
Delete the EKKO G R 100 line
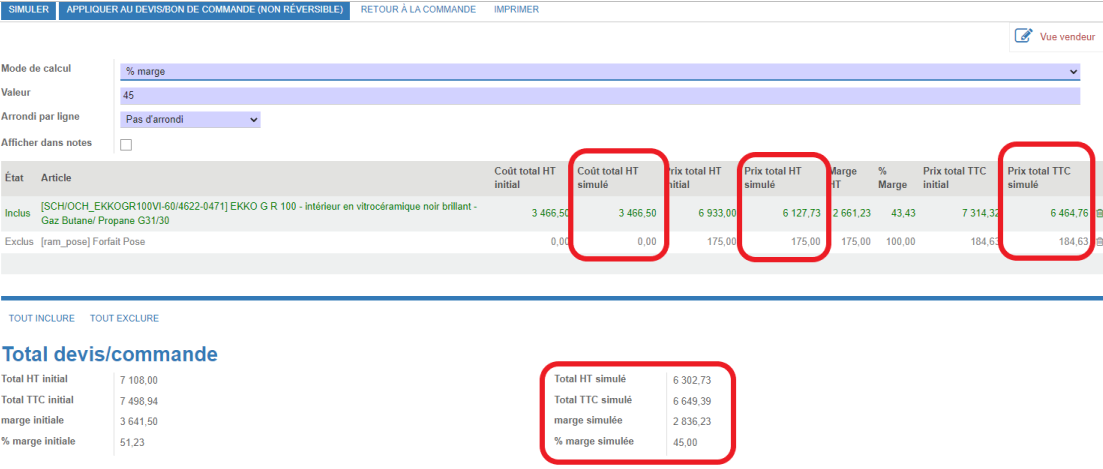pos(1099,214)
